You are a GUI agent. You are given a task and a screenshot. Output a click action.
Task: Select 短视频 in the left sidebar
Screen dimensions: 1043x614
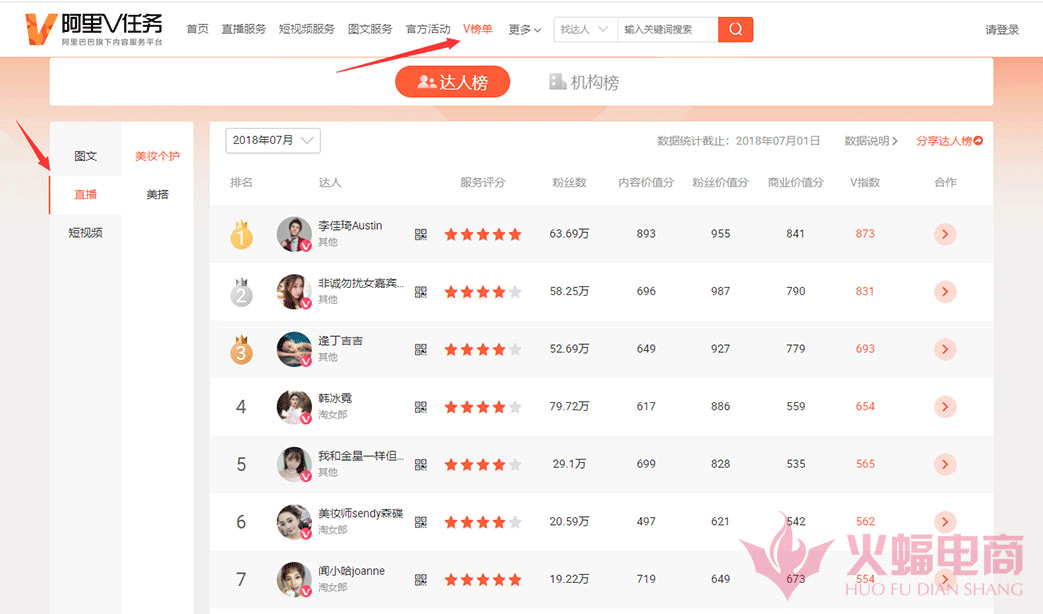[86, 233]
